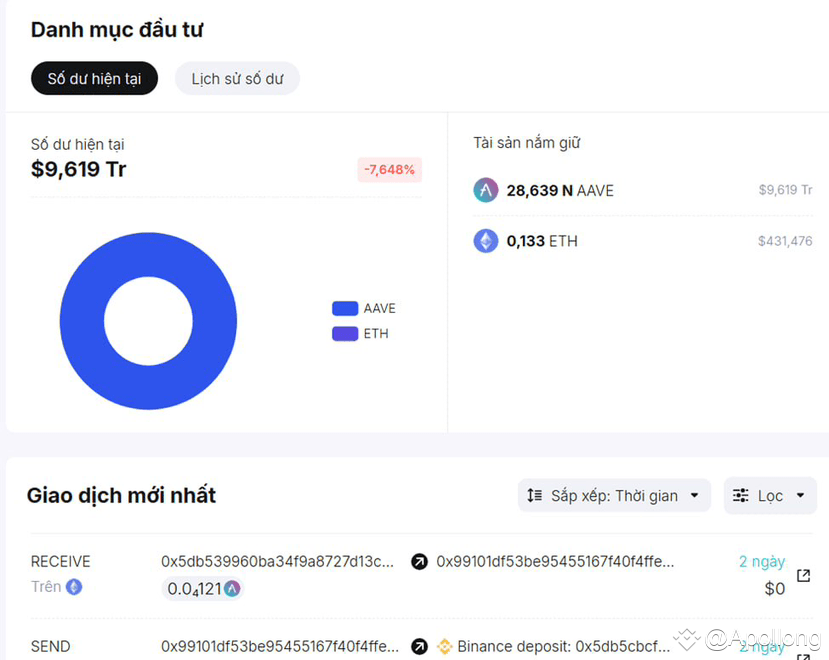Click the 2 ngày timestamp on the SEND row
829x660 pixels.
761,646
